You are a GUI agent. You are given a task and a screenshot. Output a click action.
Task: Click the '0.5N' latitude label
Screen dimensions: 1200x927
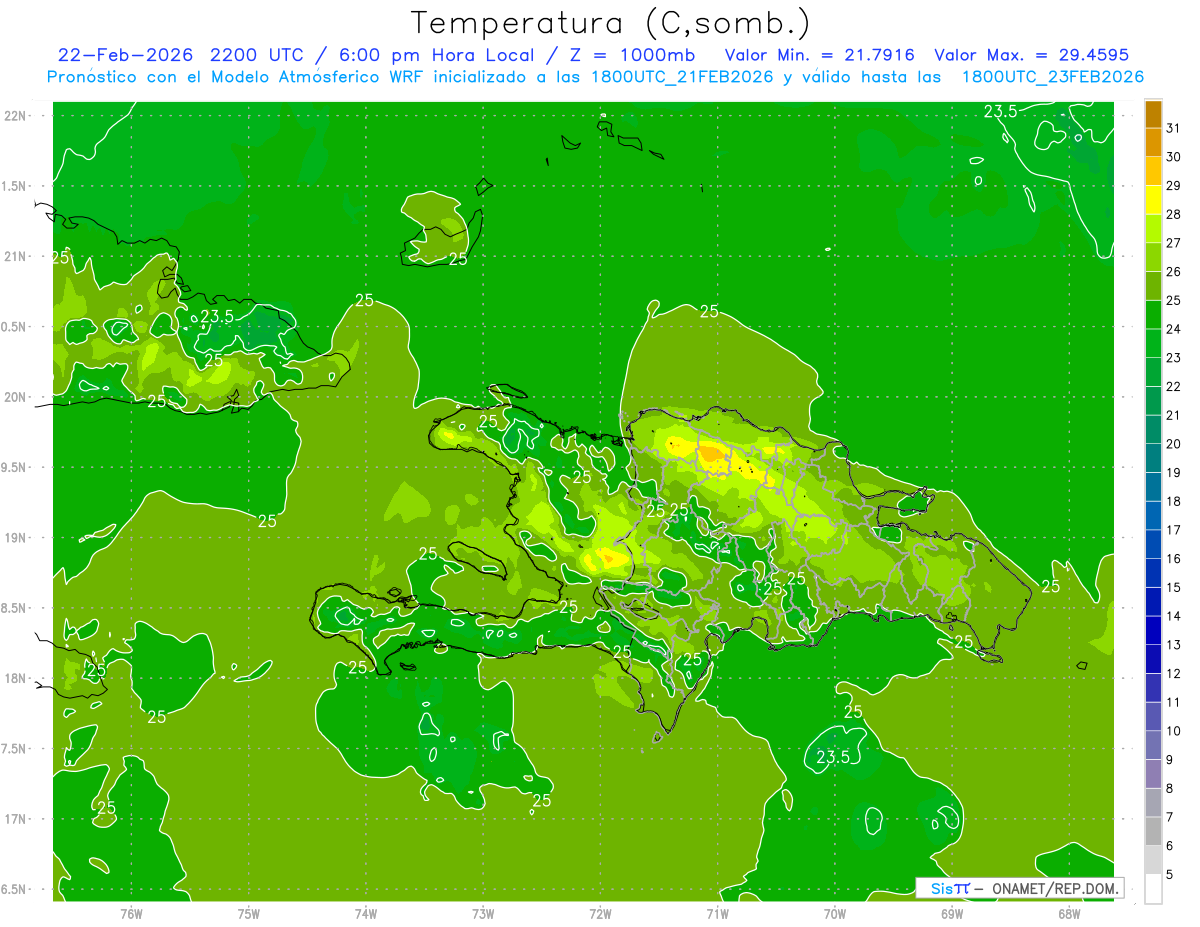[15, 327]
